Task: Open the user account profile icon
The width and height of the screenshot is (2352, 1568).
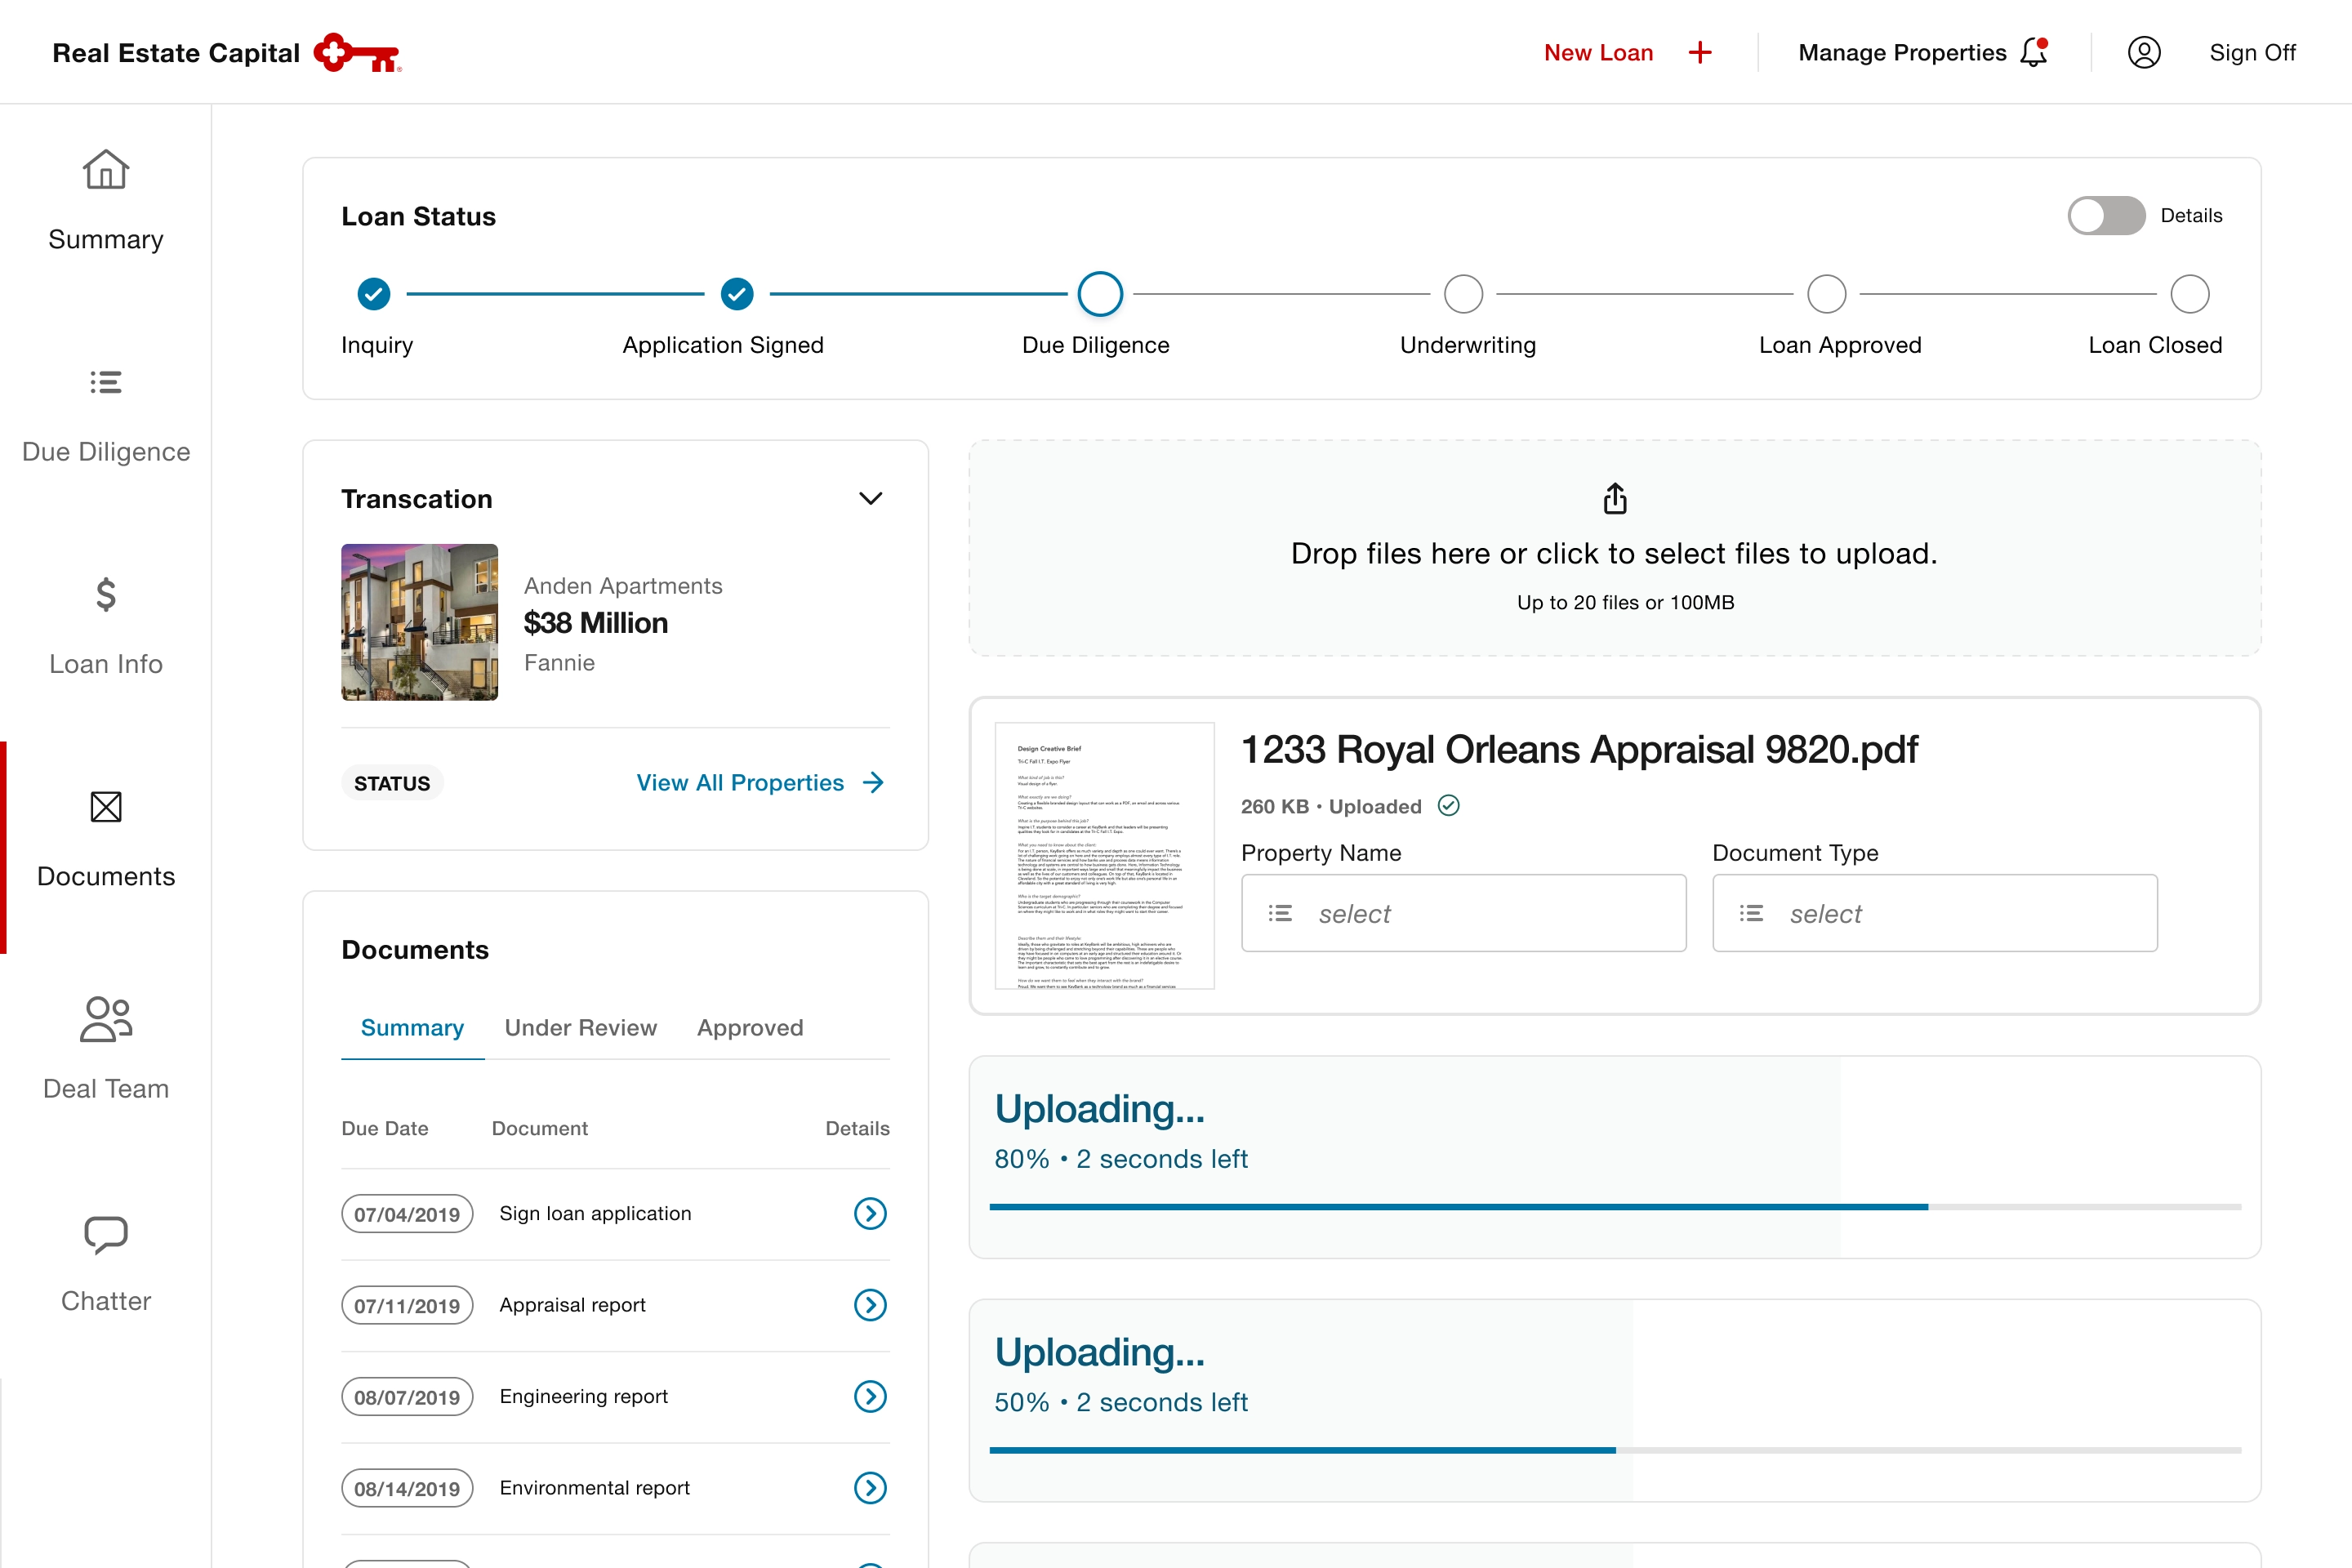Action: click(x=2144, y=52)
